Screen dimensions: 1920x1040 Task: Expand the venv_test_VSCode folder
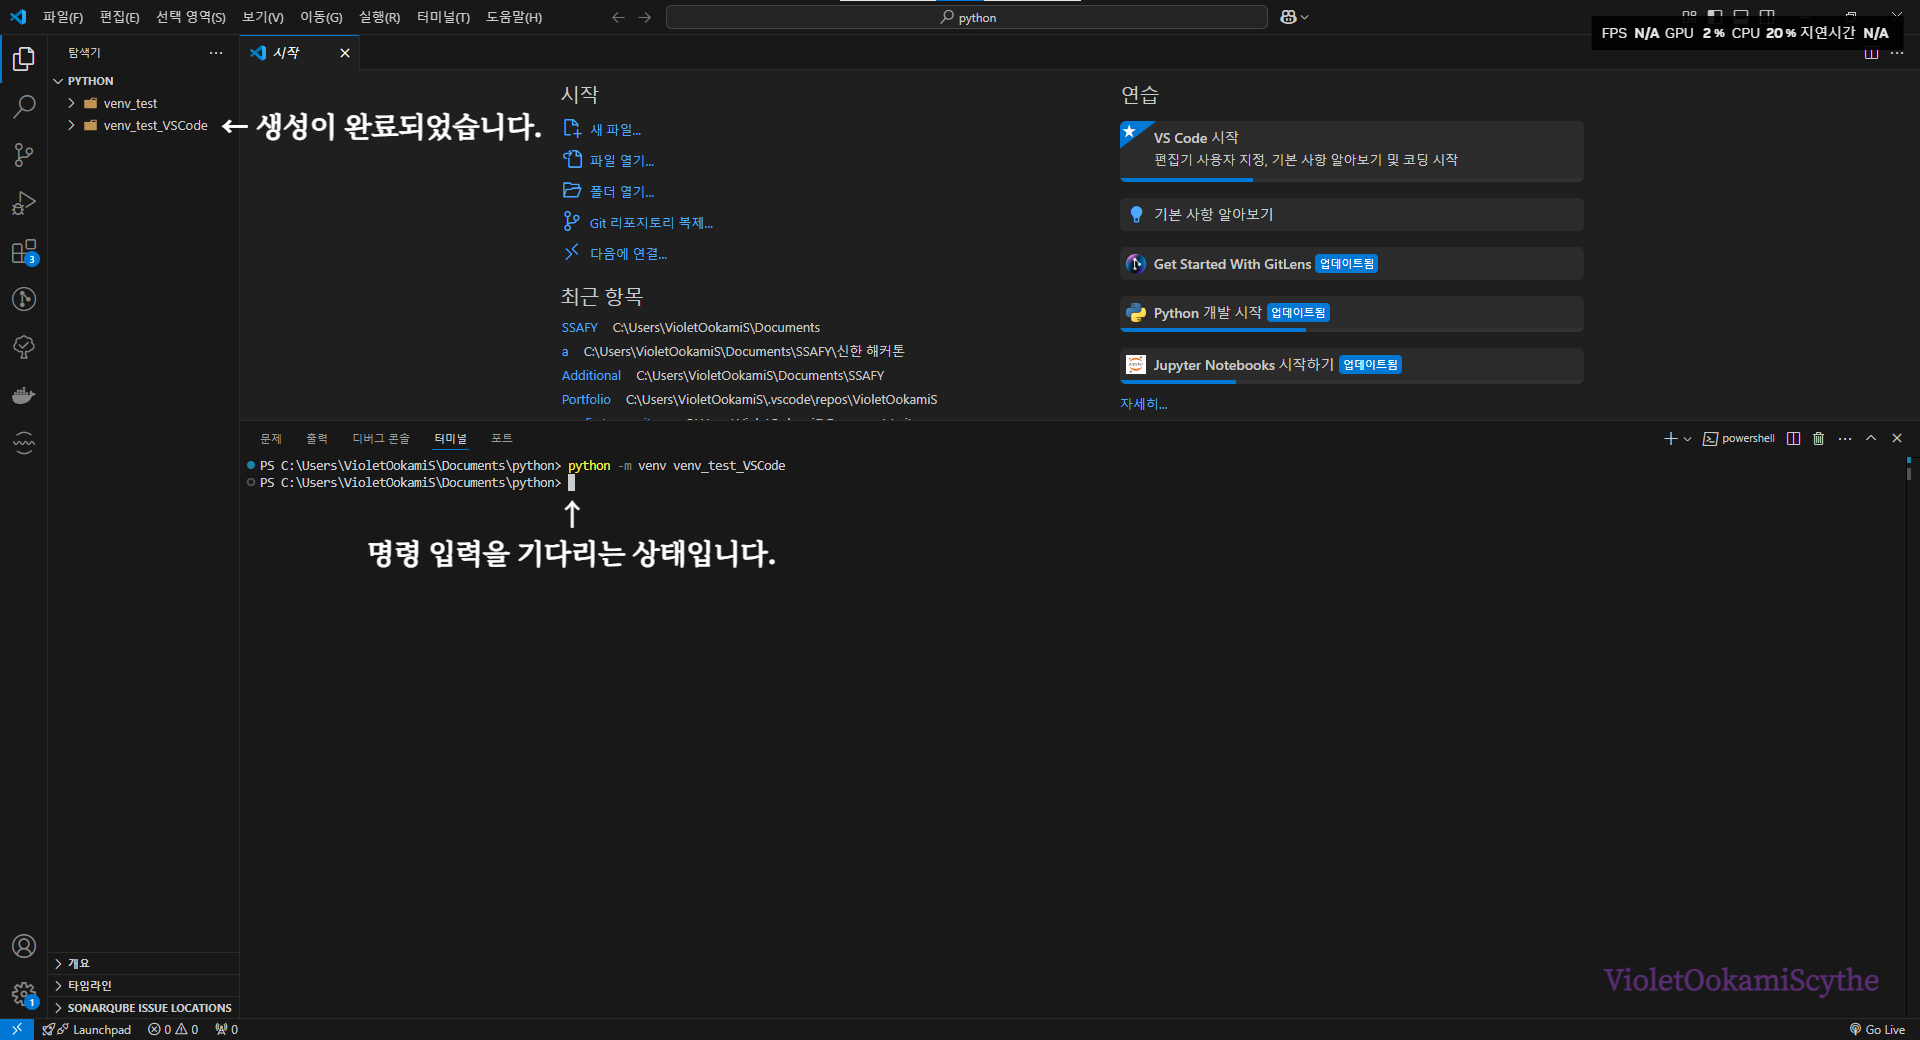[143, 125]
